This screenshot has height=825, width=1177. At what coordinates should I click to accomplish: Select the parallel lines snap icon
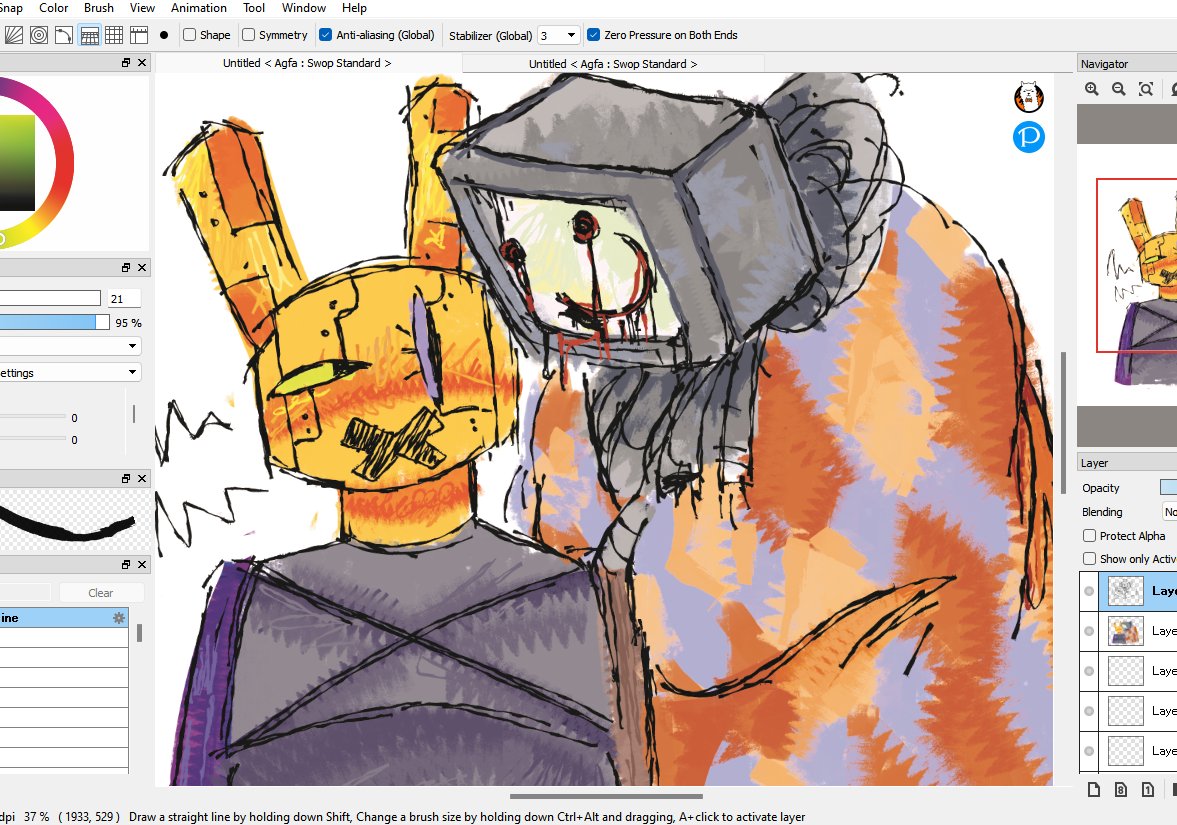click(x=14, y=35)
